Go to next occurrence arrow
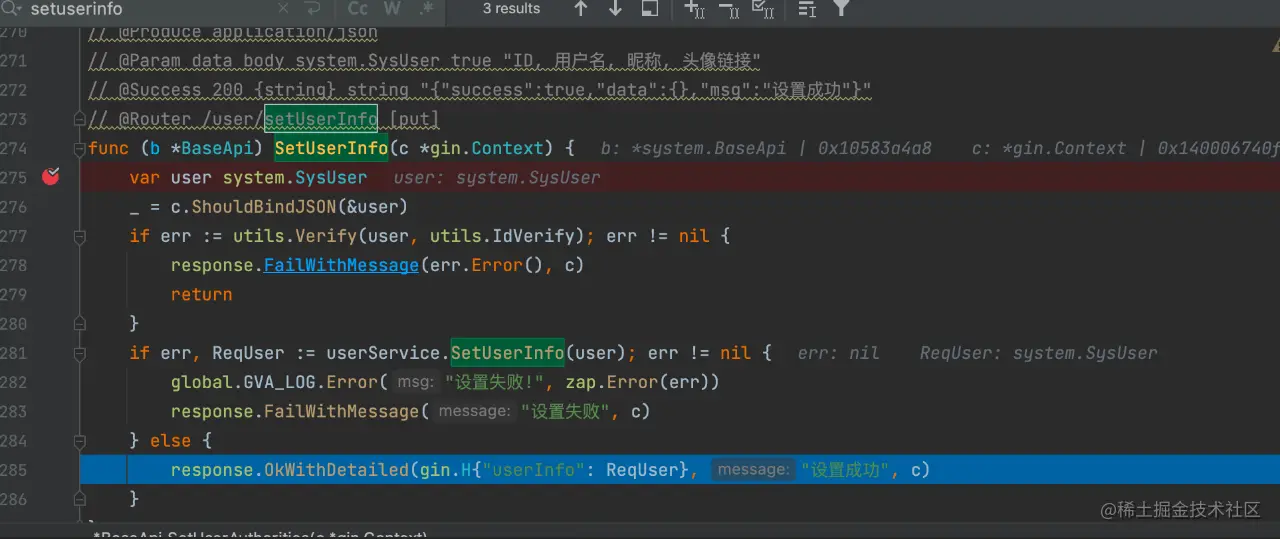The height and width of the screenshot is (539, 1280). (615, 9)
